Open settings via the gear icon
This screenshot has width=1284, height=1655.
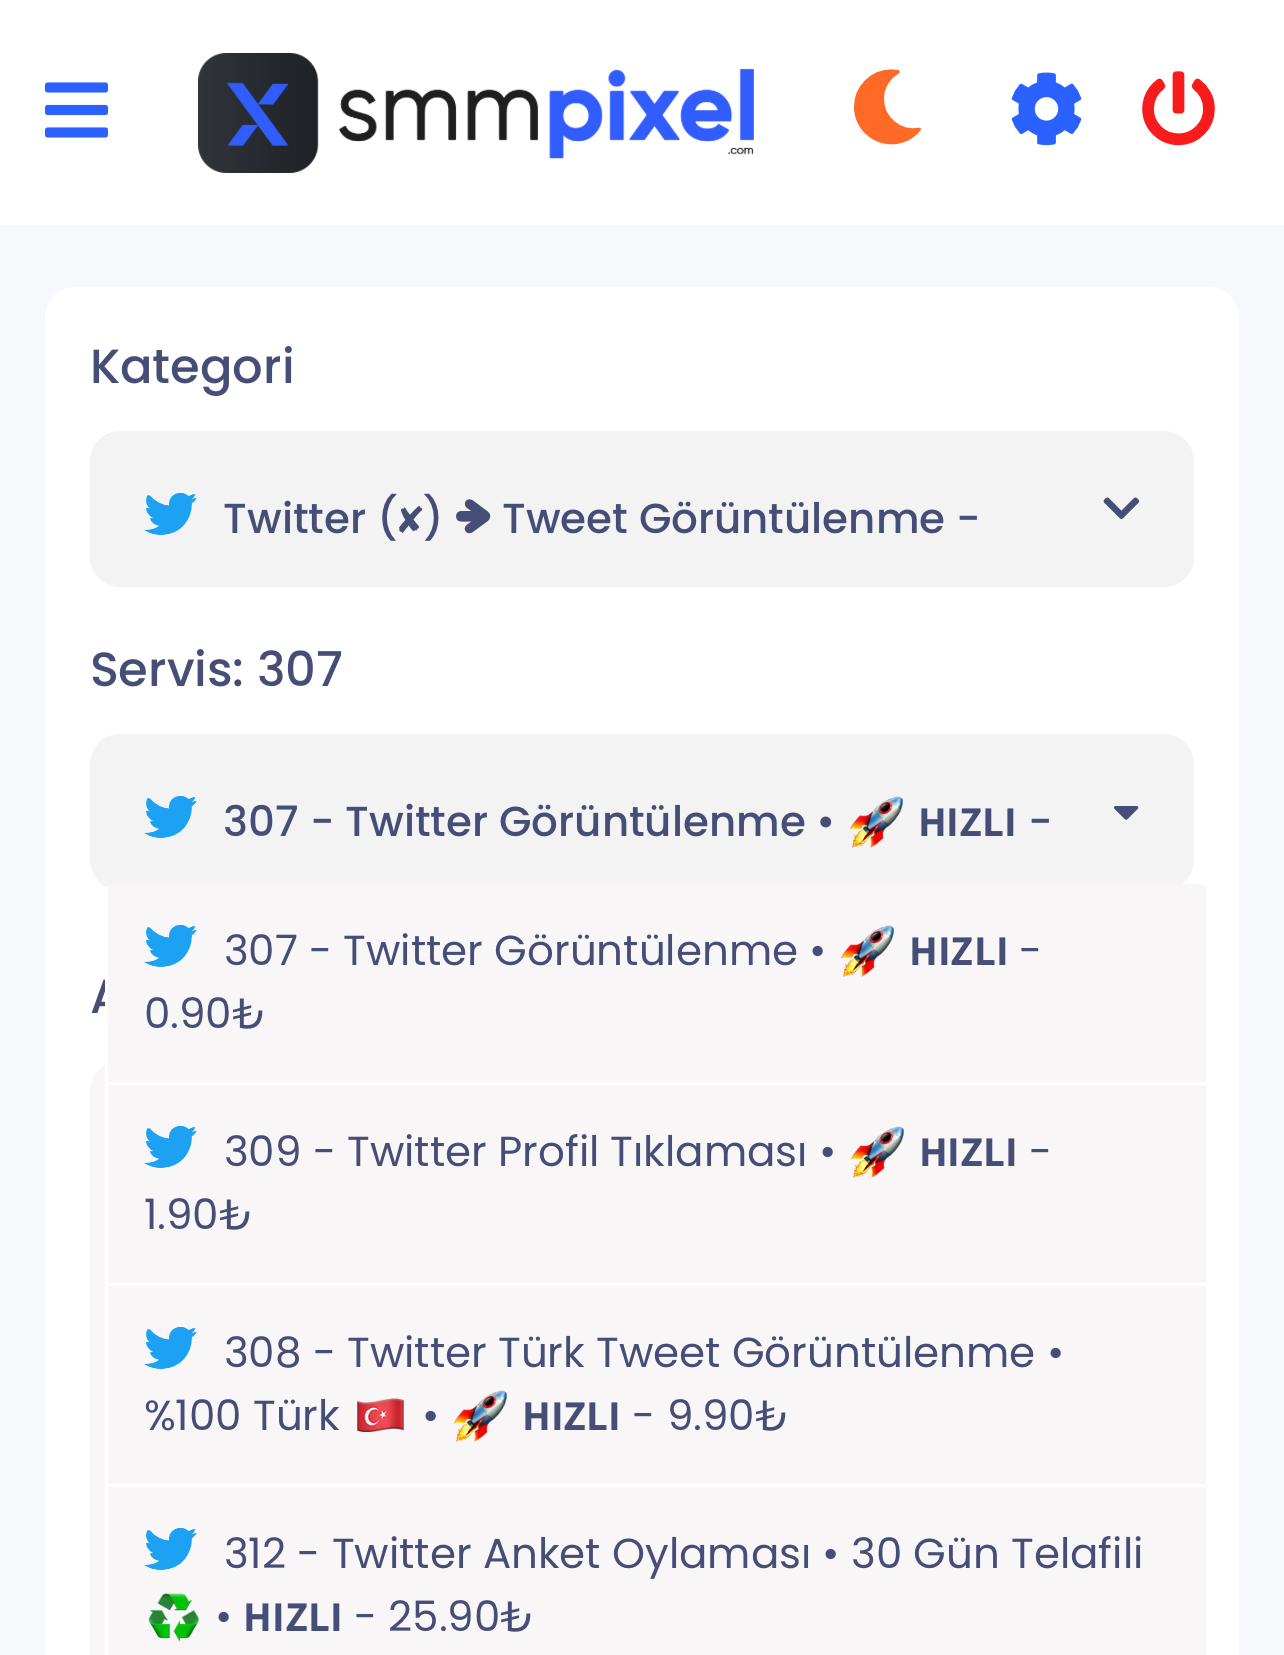click(x=1046, y=110)
